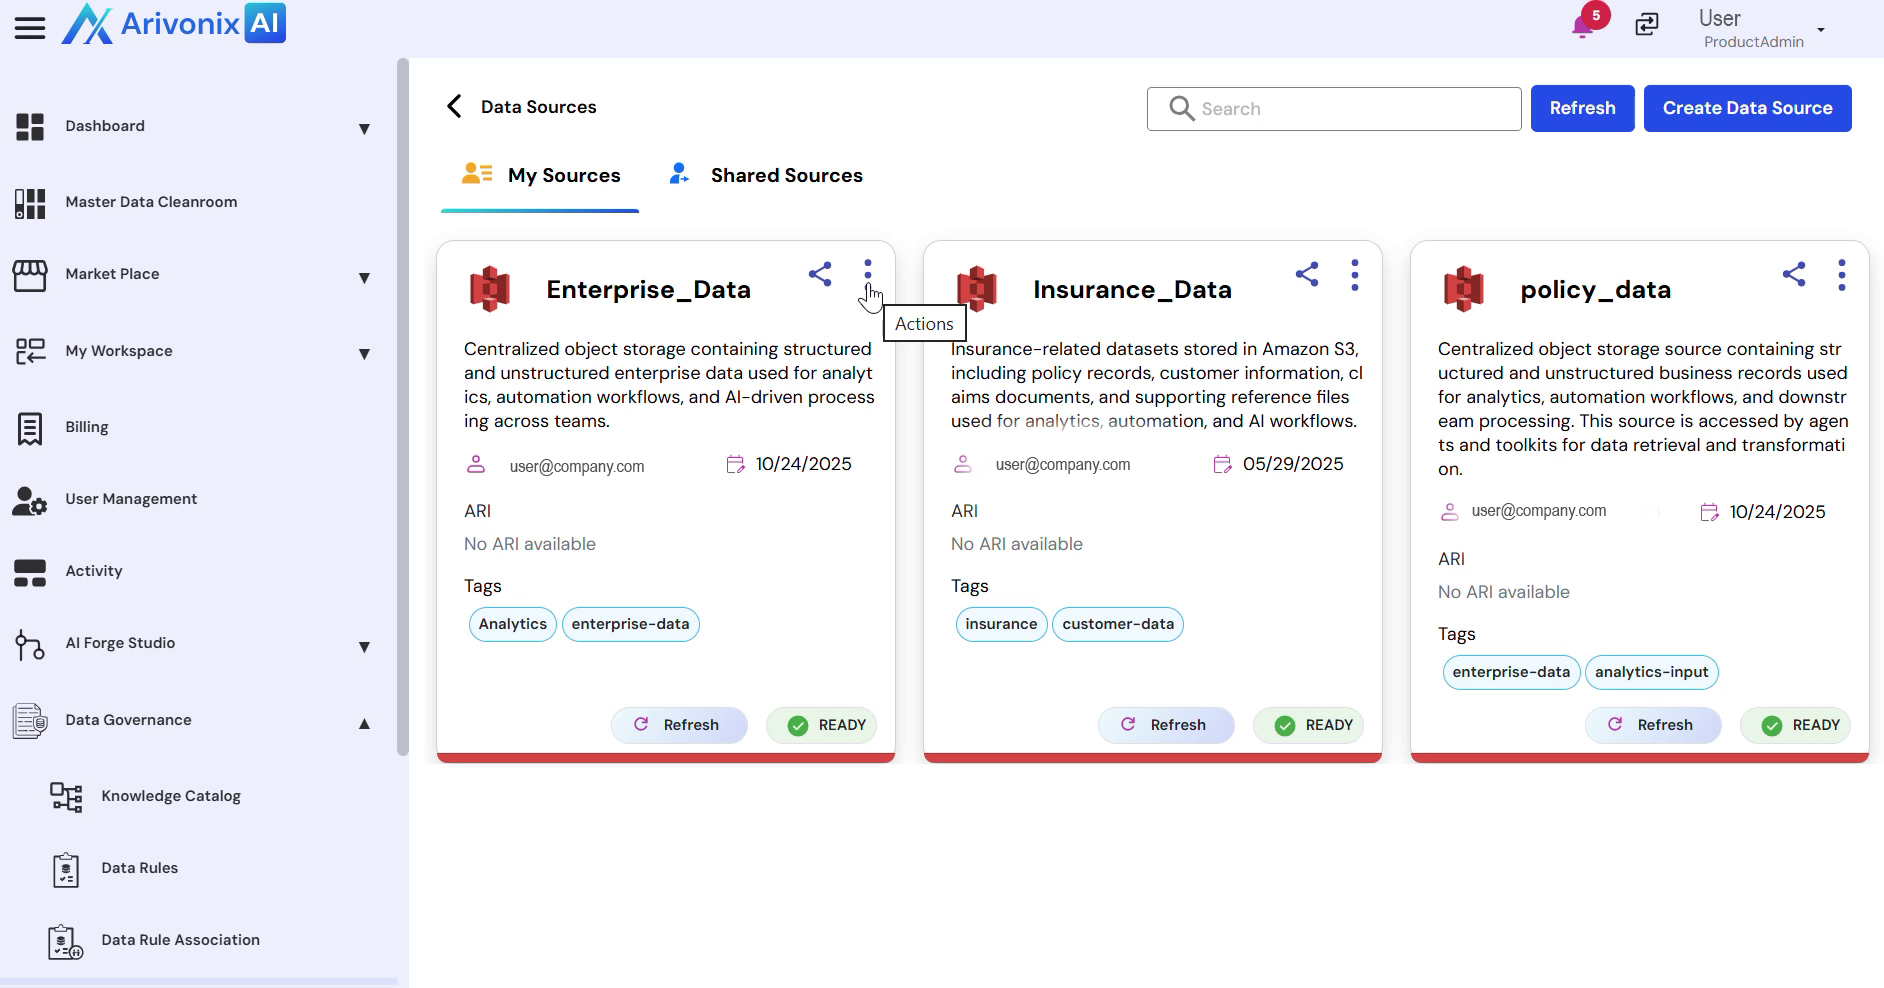Image resolution: width=1884 pixels, height=988 pixels.
Task: Expand the Dashboard sidebar menu
Action: pos(364,128)
